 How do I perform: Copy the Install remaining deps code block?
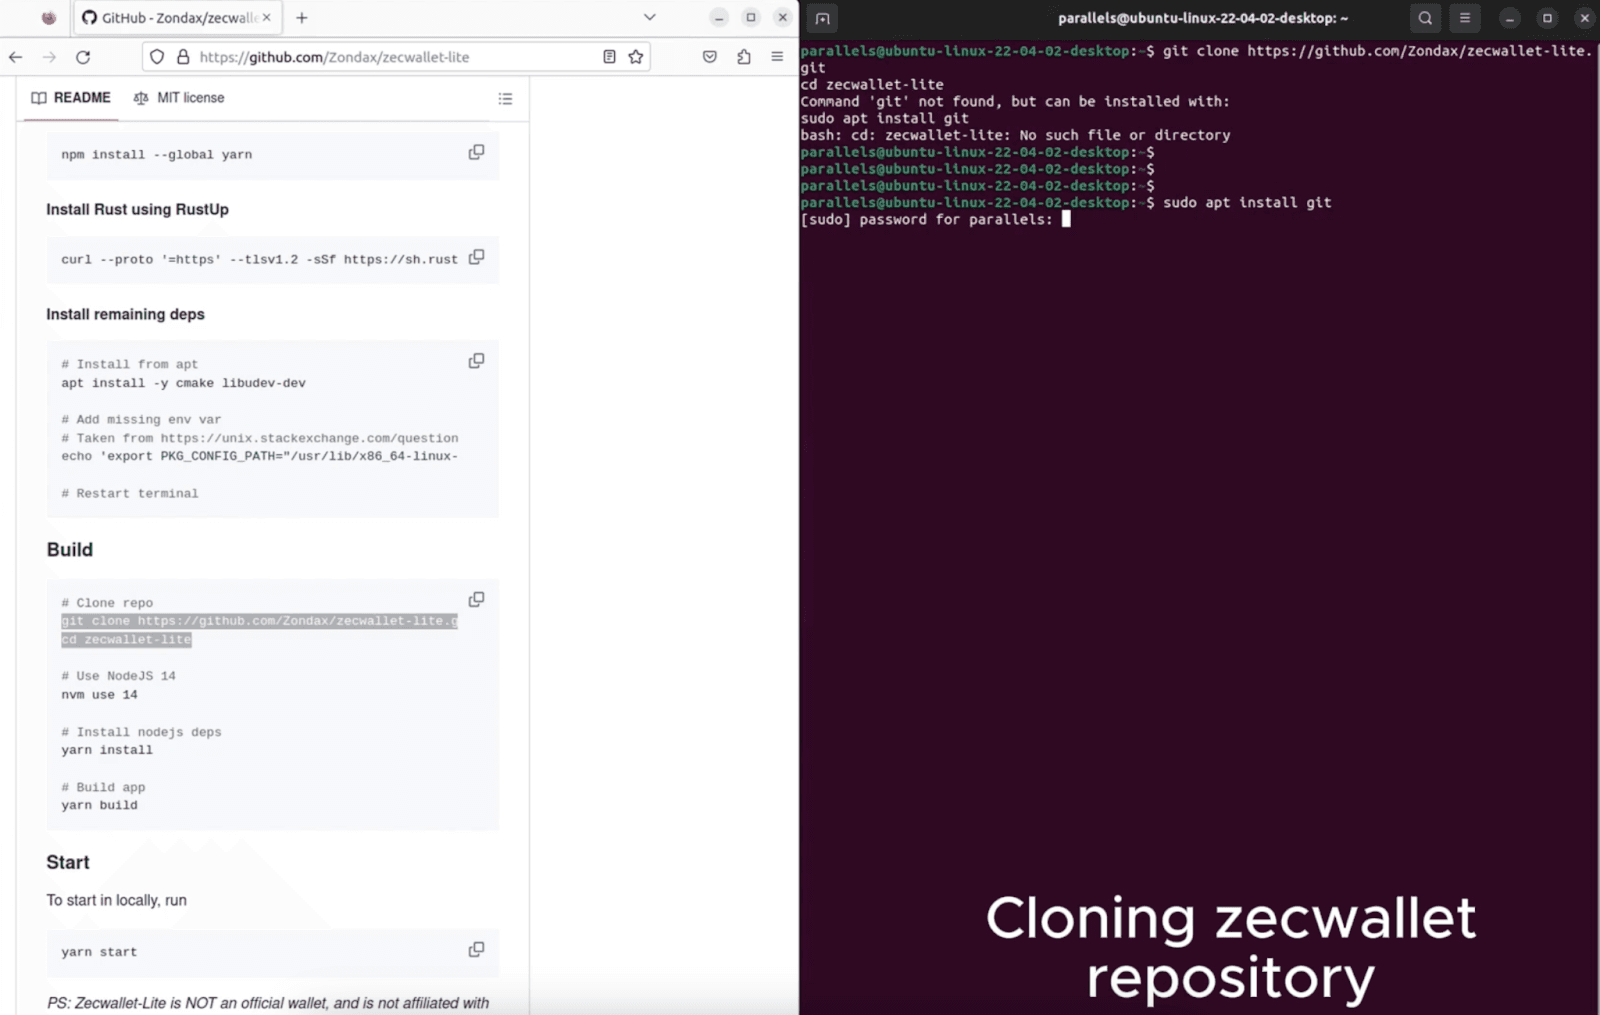pos(476,360)
